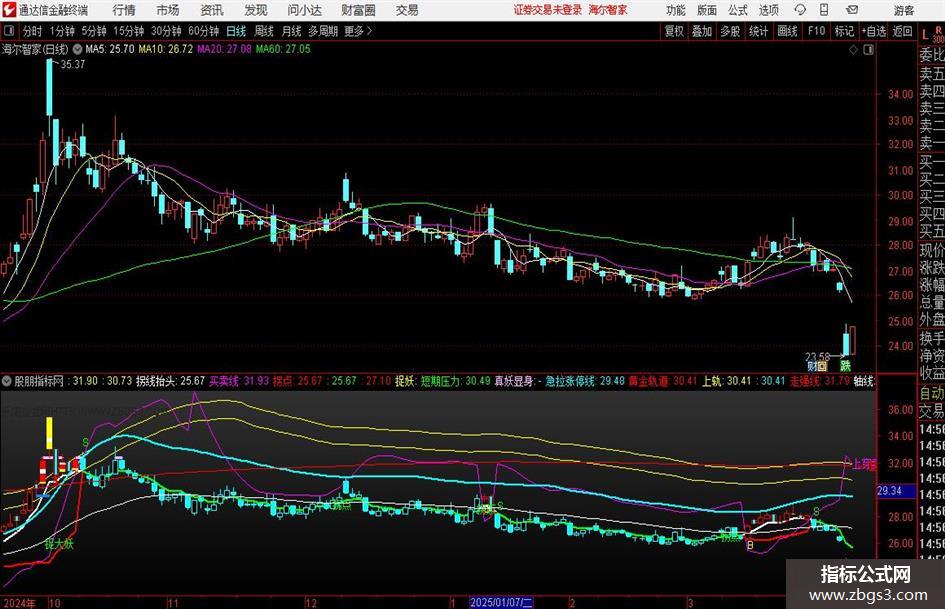Click the 35.37 high price label
This screenshot has height=609, width=945.
coord(73,64)
